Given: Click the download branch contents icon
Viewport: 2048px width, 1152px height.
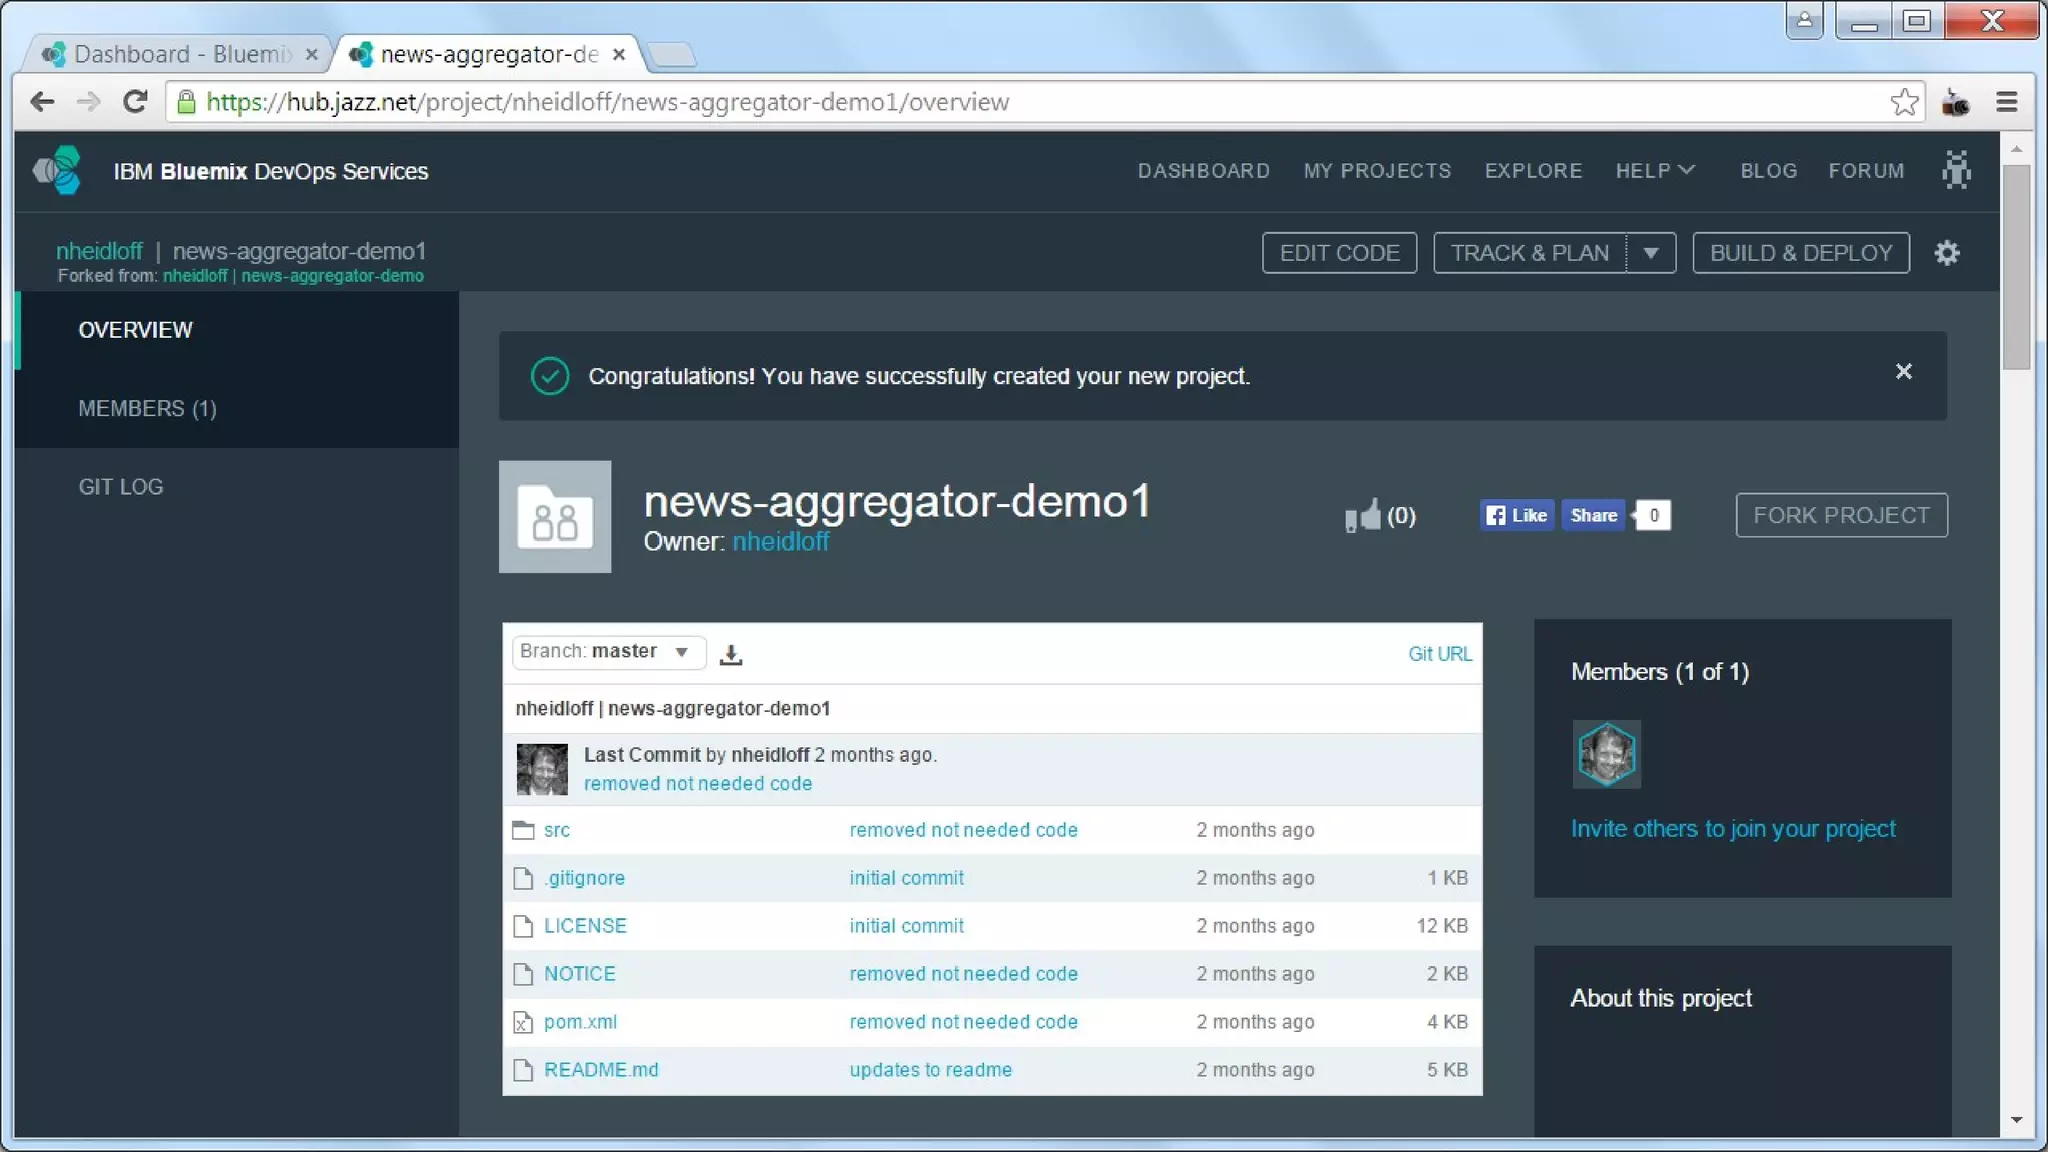Looking at the screenshot, I should (731, 654).
